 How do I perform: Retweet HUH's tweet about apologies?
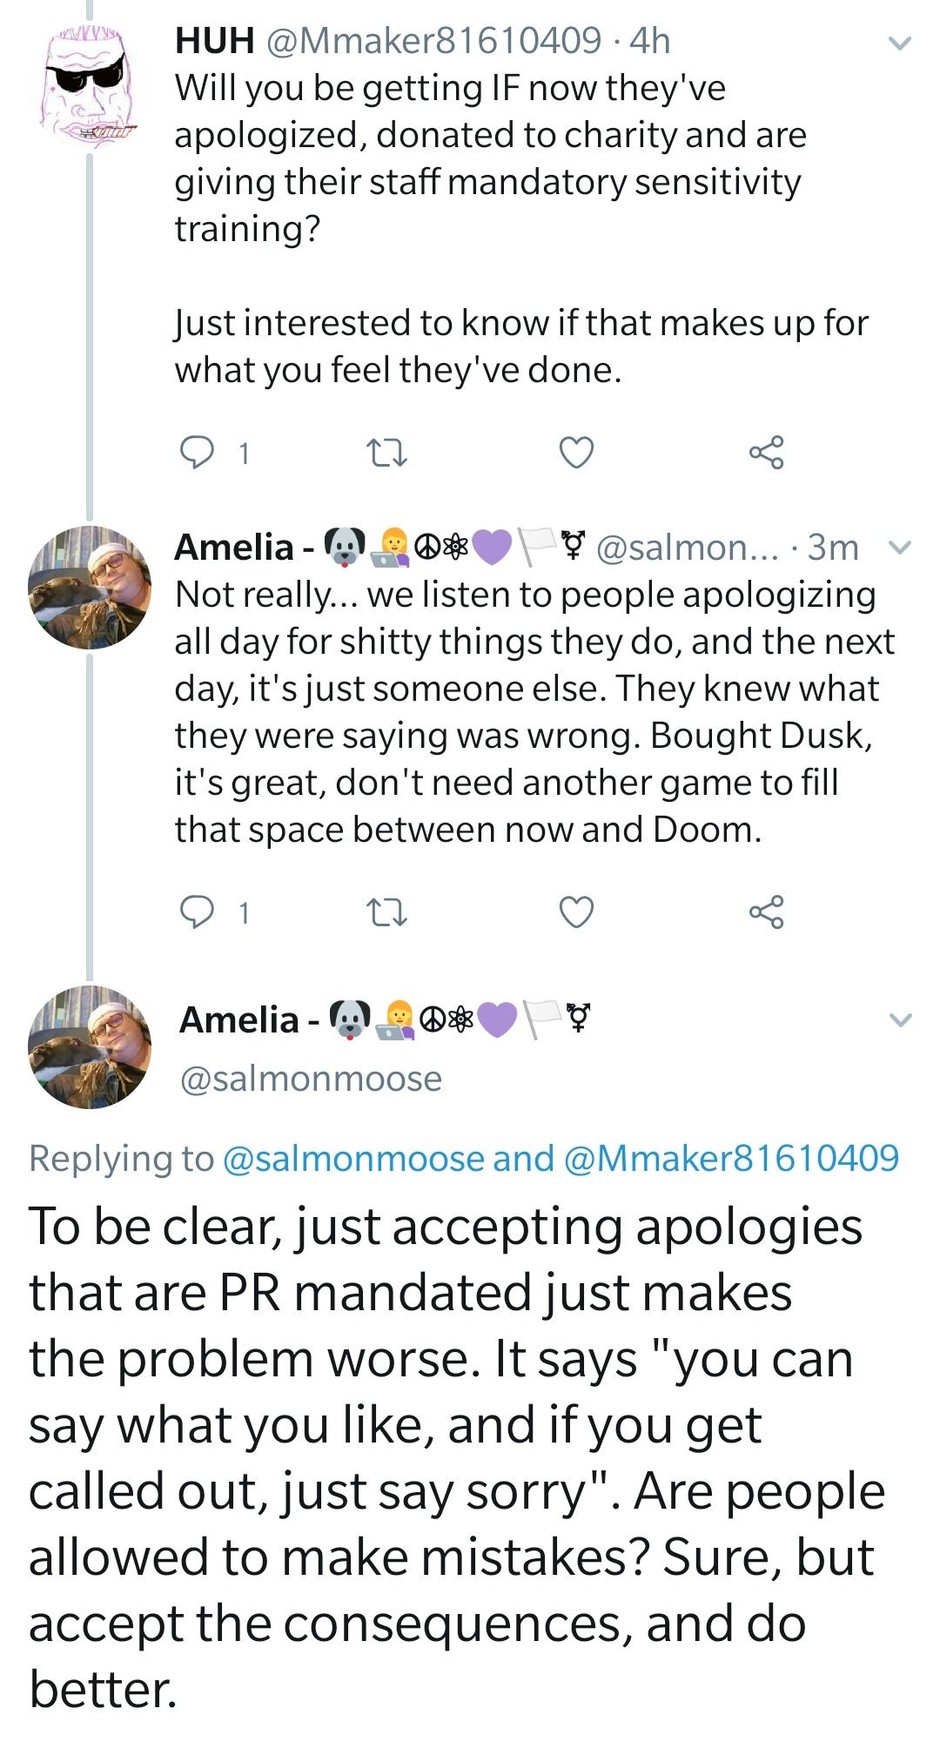tap(387, 453)
